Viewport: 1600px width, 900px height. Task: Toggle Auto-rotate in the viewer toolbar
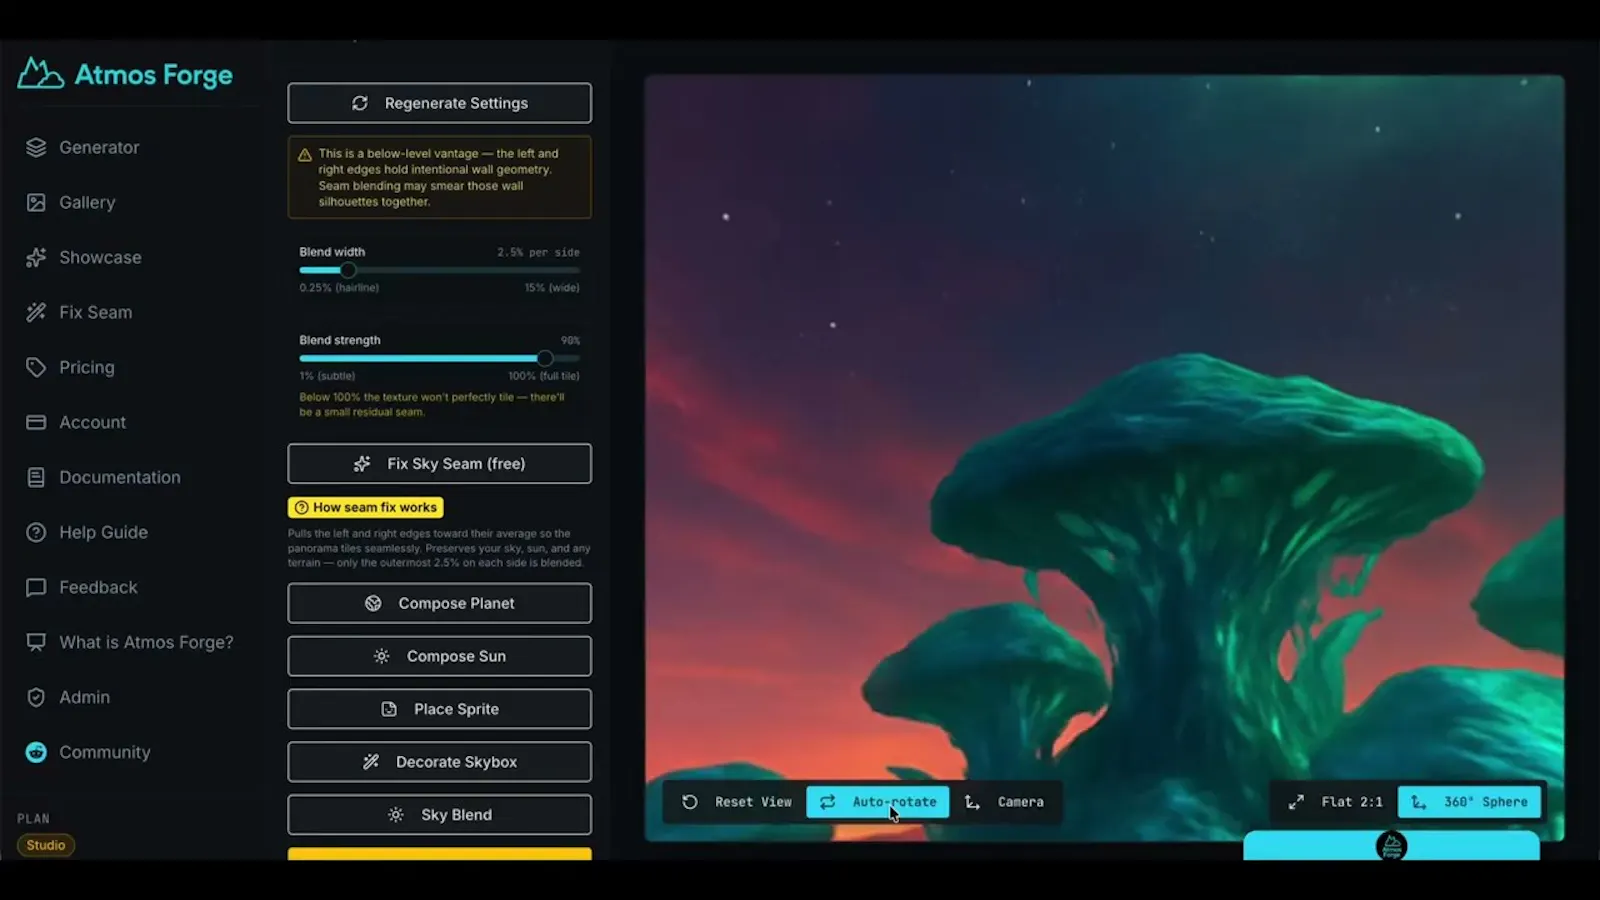(x=878, y=802)
